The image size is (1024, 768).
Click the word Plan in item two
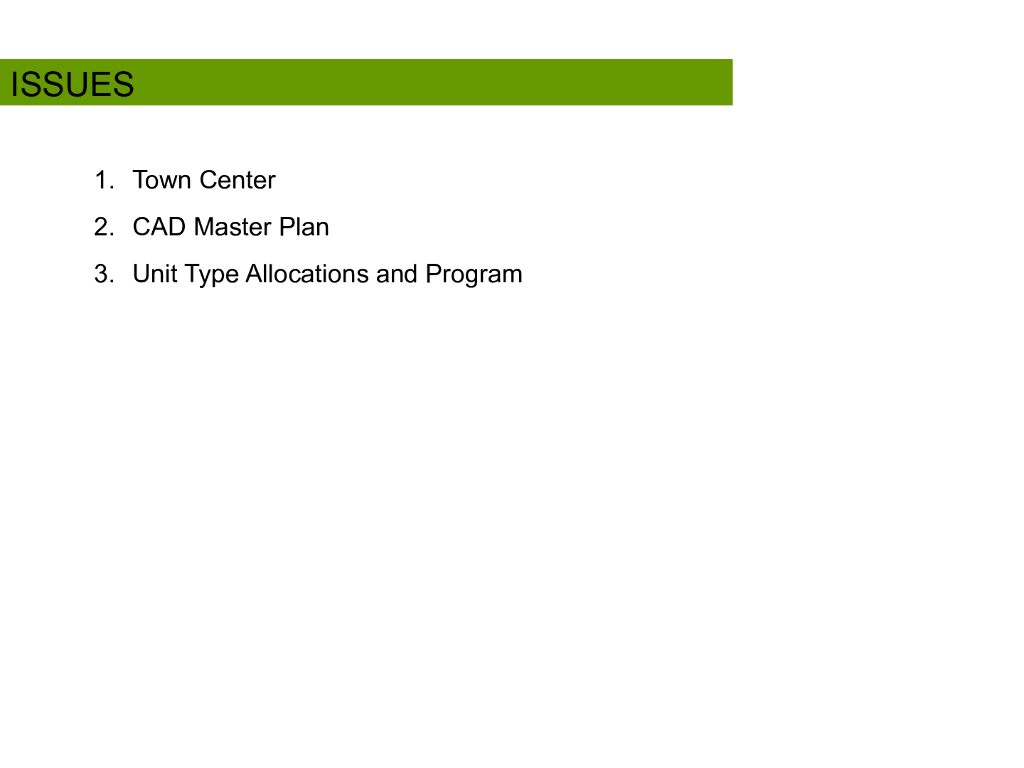pos(304,227)
